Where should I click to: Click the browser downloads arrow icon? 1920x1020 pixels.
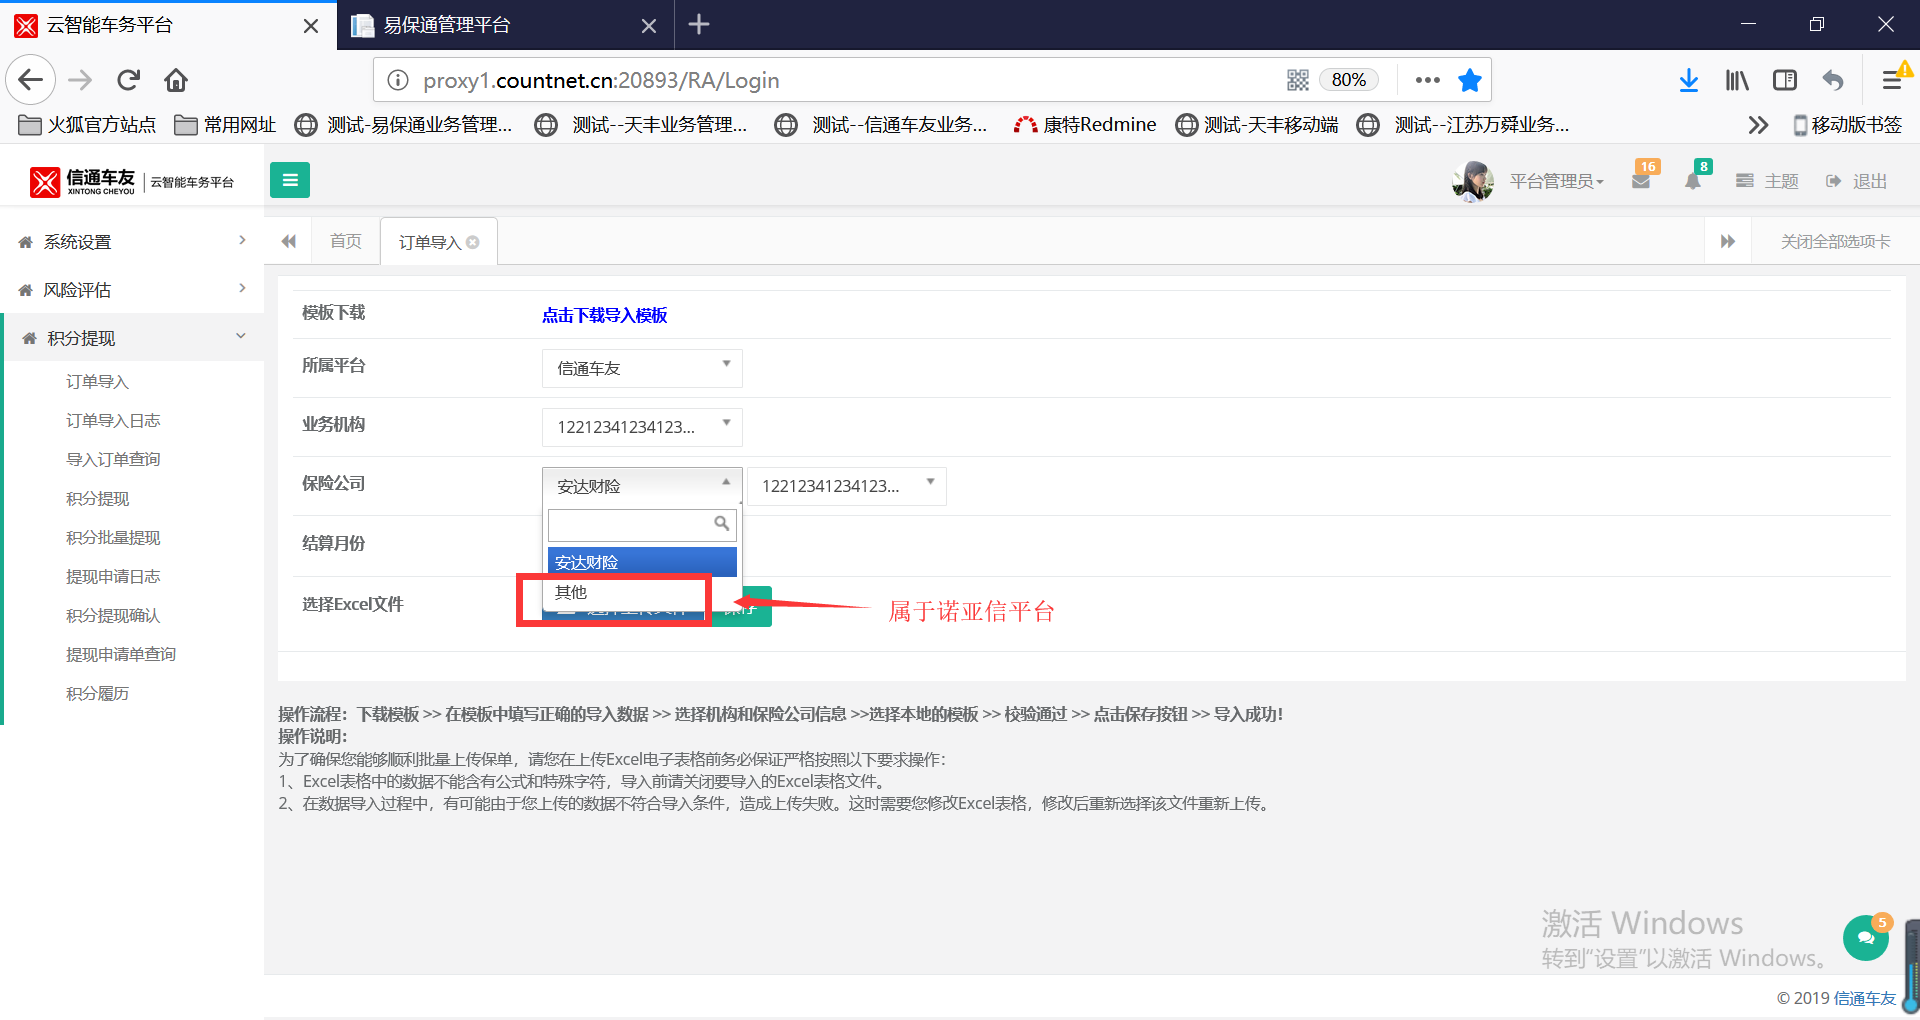pyautogui.click(x=1689, y=80)
